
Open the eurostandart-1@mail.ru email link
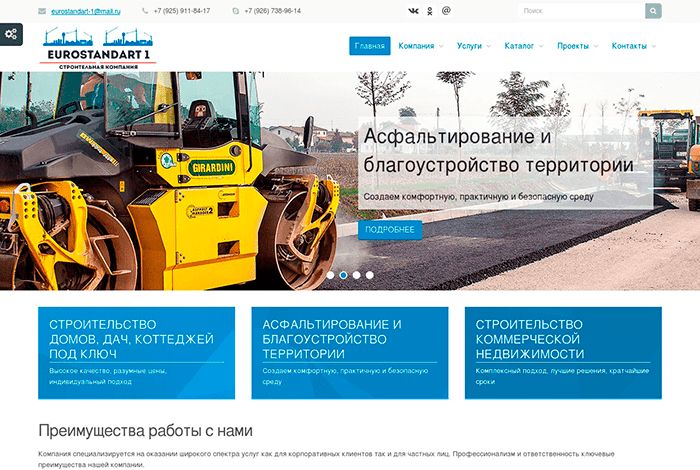coord(86,11)
